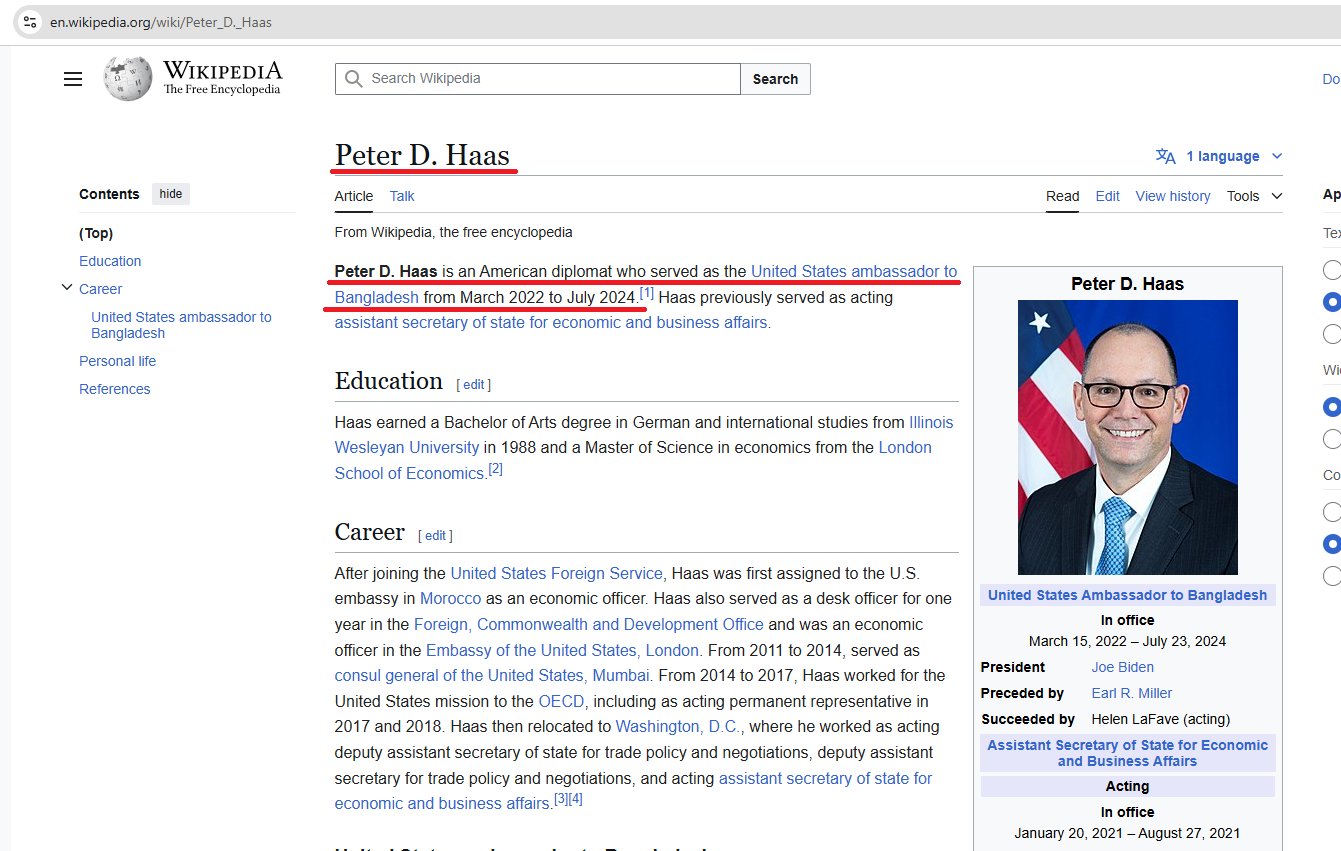This screenshot has height=851, width=1341.
Task: Open the Earl R. Miller infobox link
Action: 1132,693
